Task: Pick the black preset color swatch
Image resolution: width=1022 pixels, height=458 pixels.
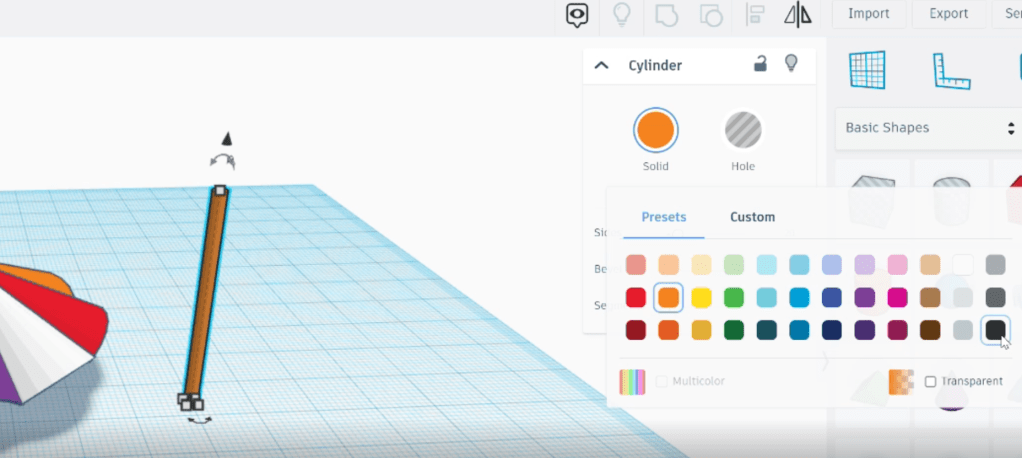Action: [995, 329]
